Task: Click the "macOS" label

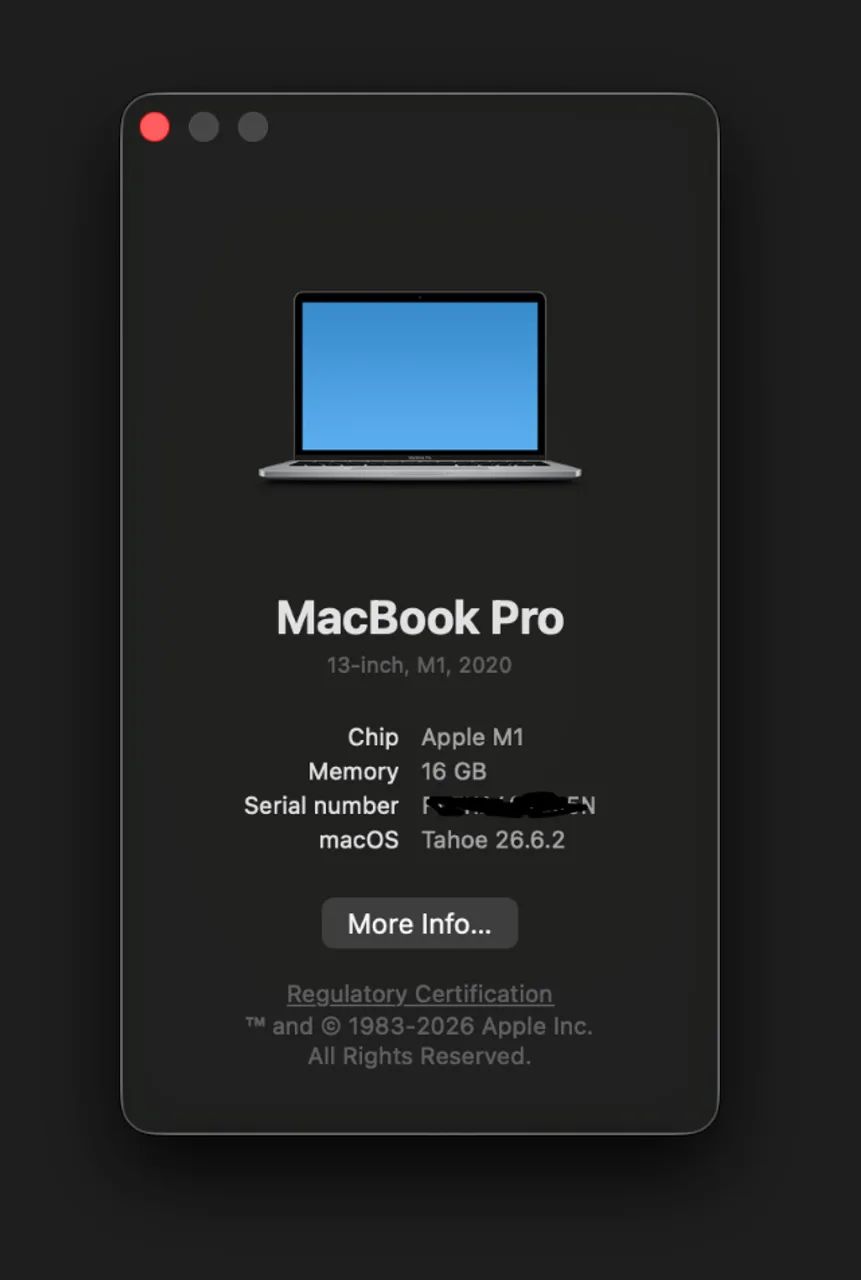Action: point(359,840)
